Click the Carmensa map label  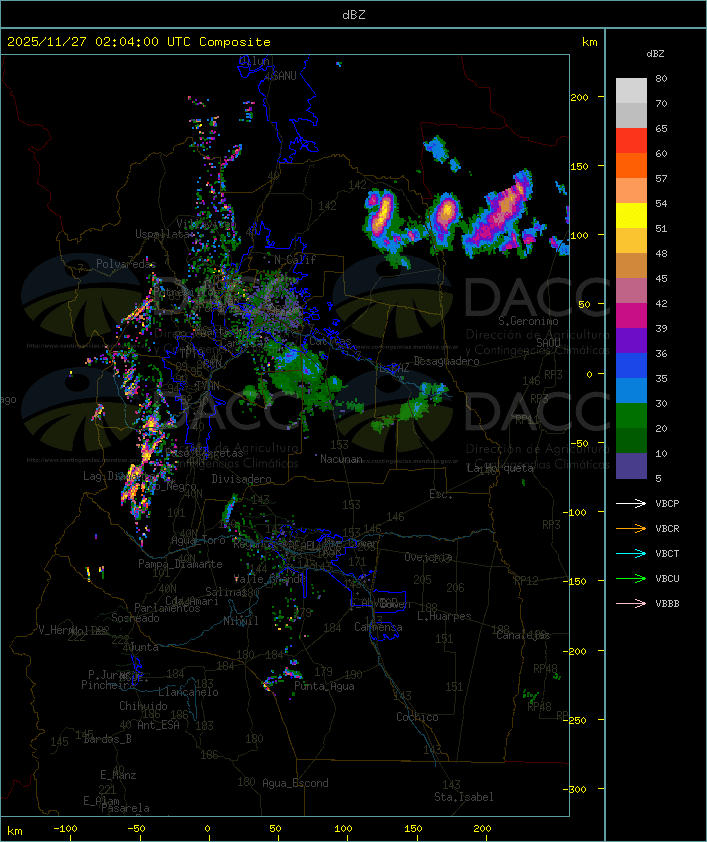point(378,627)
